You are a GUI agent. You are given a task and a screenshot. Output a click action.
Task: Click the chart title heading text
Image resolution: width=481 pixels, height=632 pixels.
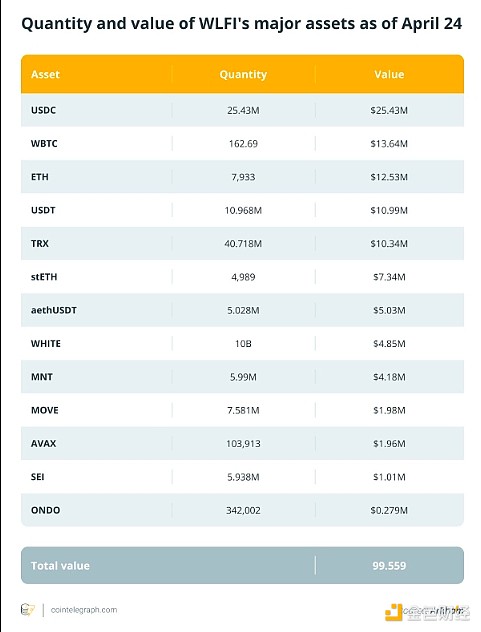coord(242,24)
